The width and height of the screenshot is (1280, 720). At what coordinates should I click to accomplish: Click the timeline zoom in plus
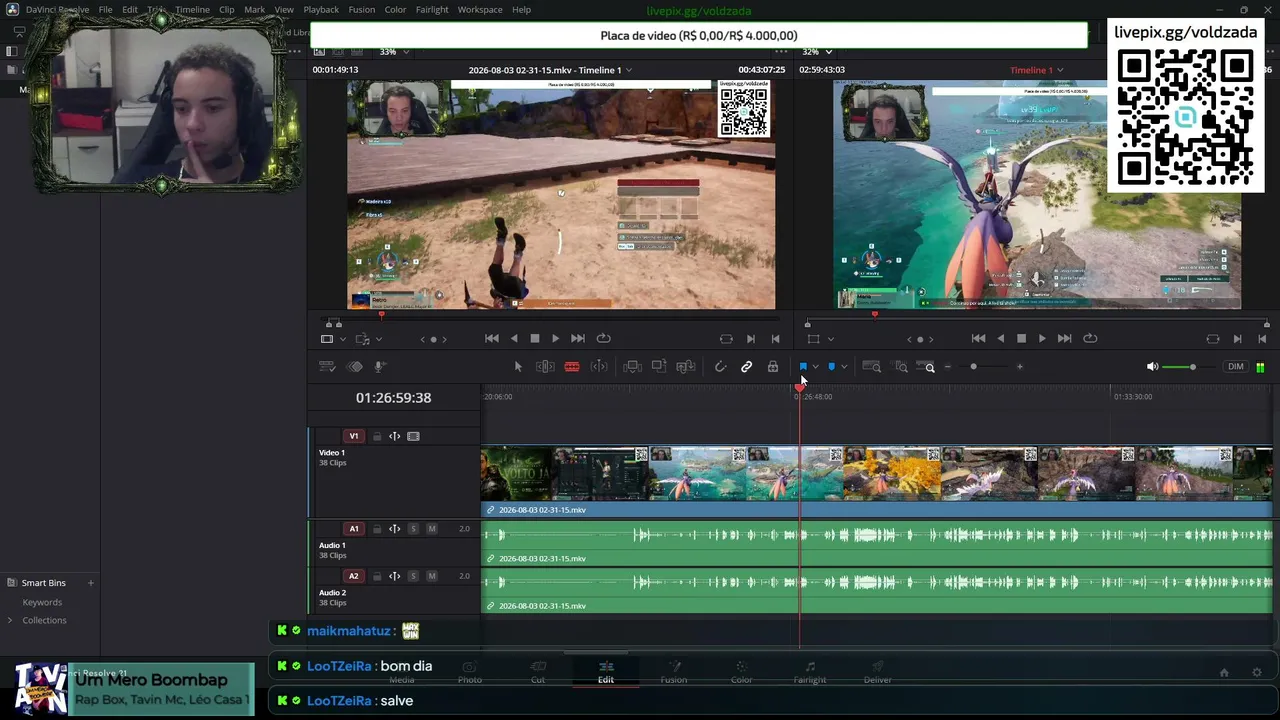pos(1019,367)
